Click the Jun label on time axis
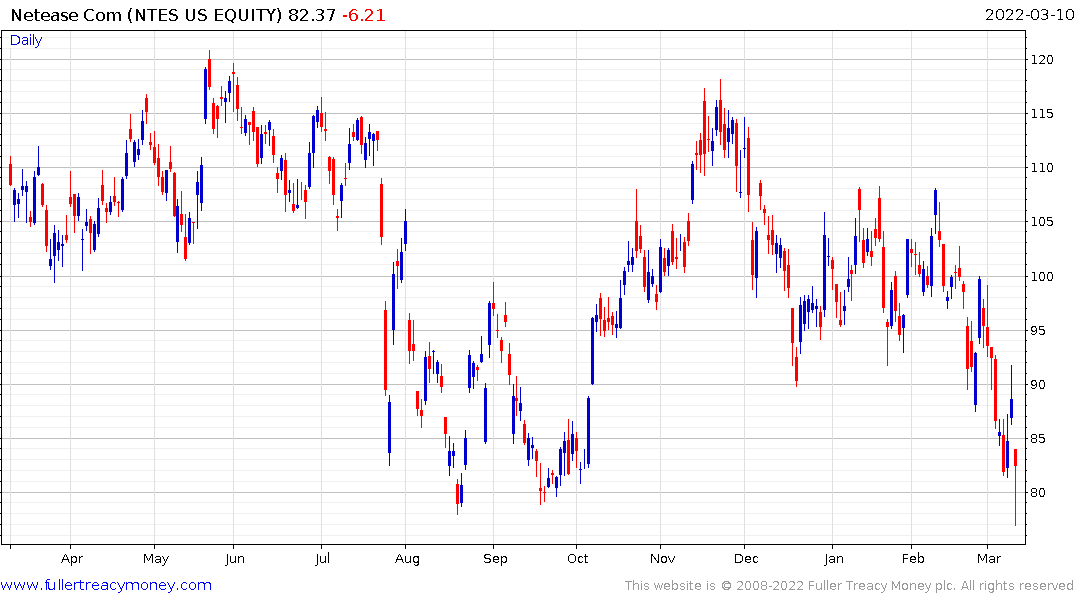Screen dimensions: 1075x600 234,559
